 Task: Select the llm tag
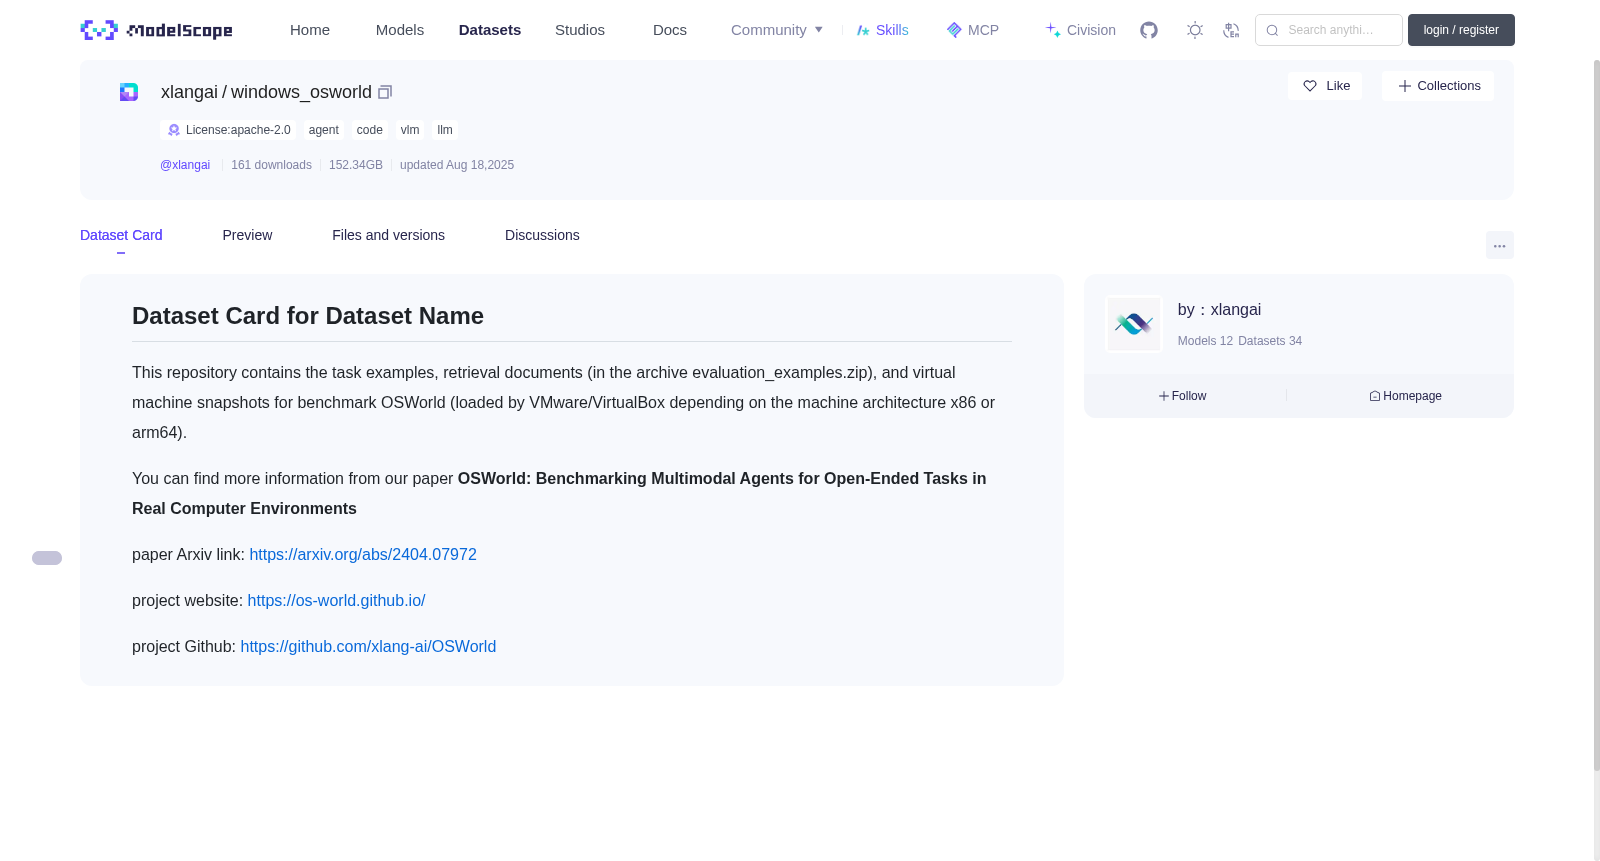pos(445,130)
